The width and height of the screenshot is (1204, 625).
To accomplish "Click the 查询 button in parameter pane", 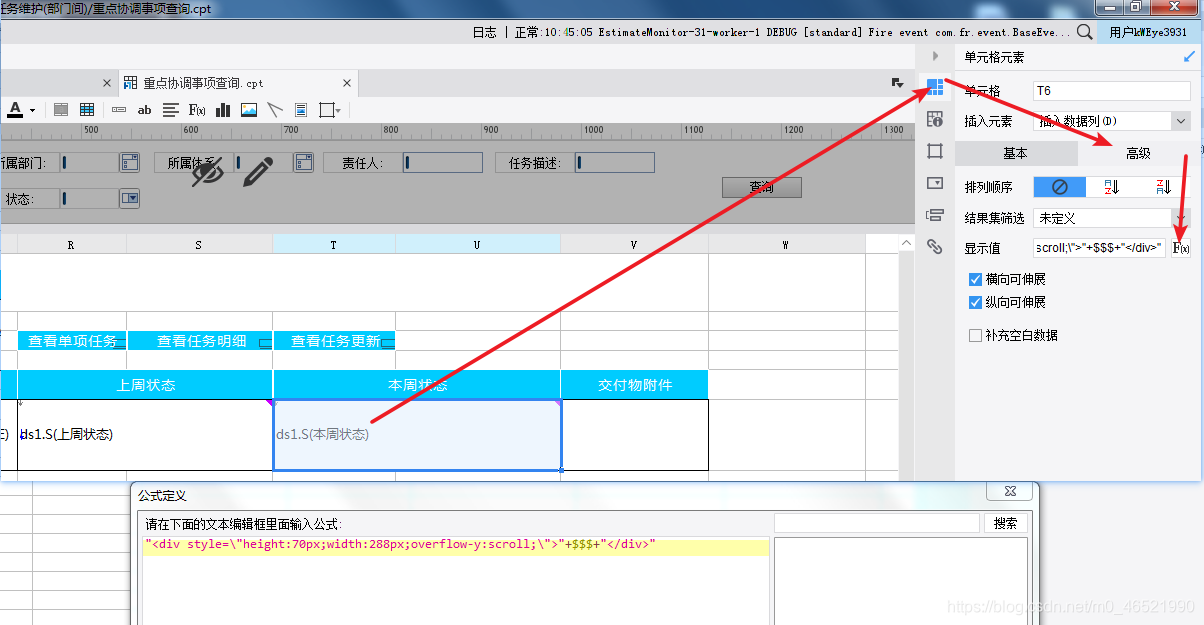I will pos(761,187).
